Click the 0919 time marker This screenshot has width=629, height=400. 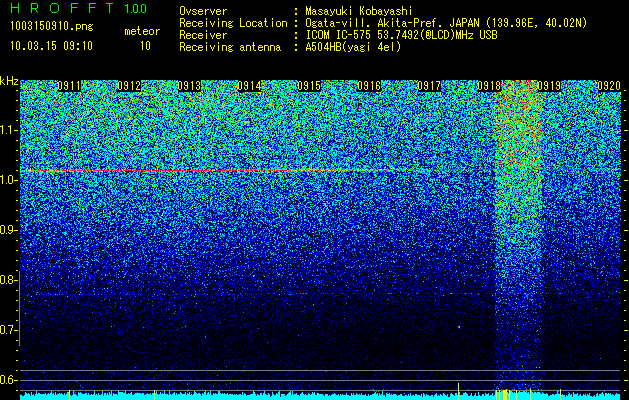tap(549, 86)
